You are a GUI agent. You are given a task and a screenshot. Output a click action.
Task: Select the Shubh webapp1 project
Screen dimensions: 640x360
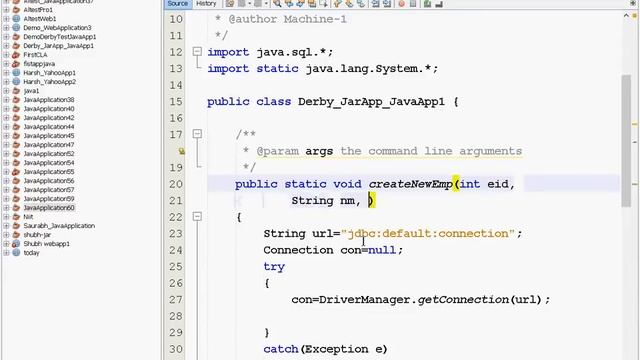pos(46,244)
